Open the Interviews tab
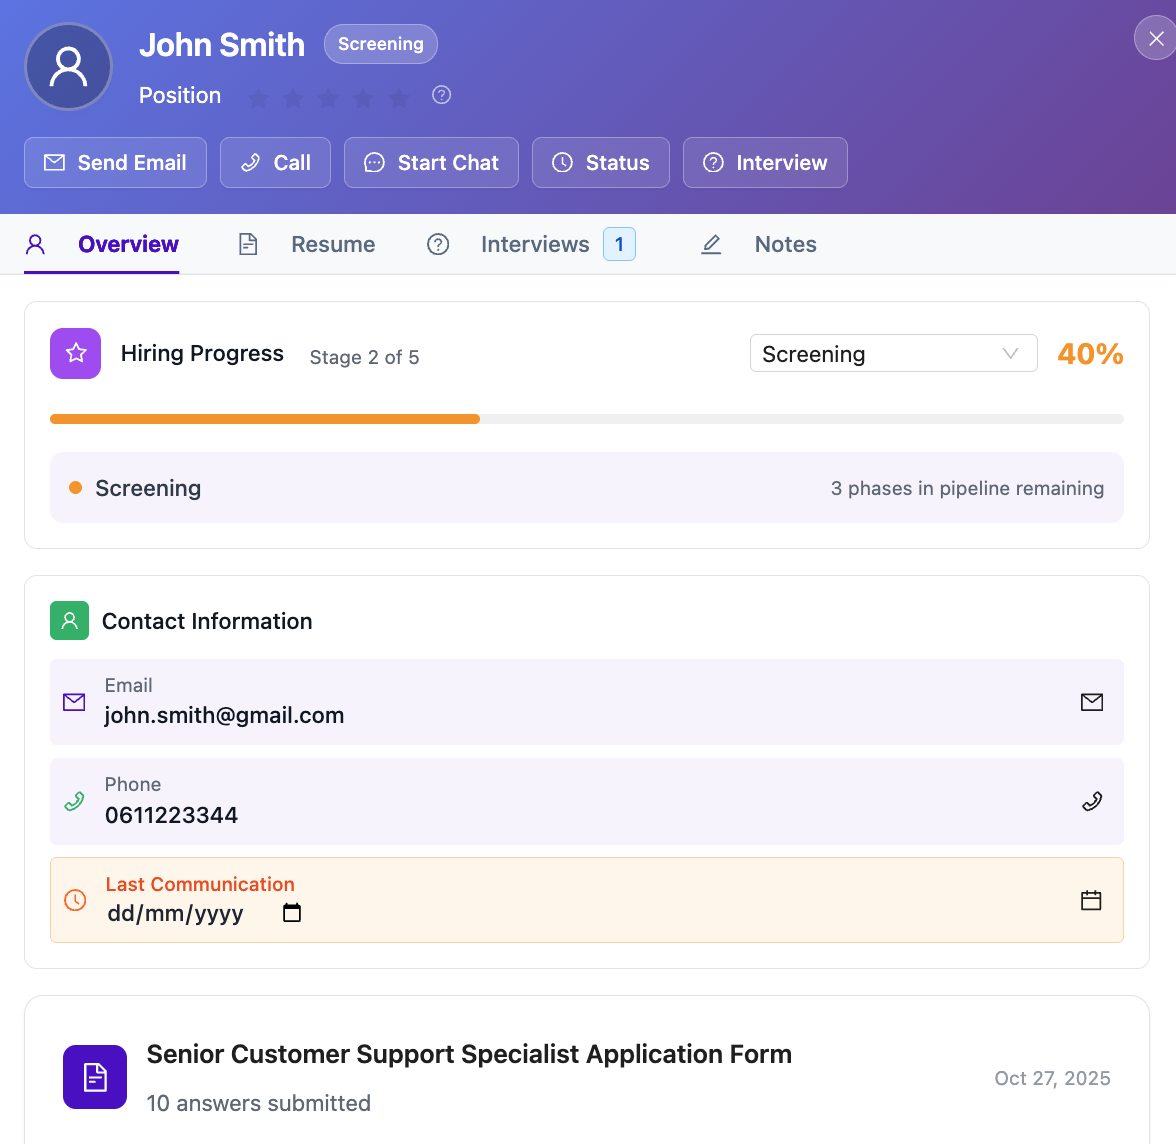 [x=535, y=244]
